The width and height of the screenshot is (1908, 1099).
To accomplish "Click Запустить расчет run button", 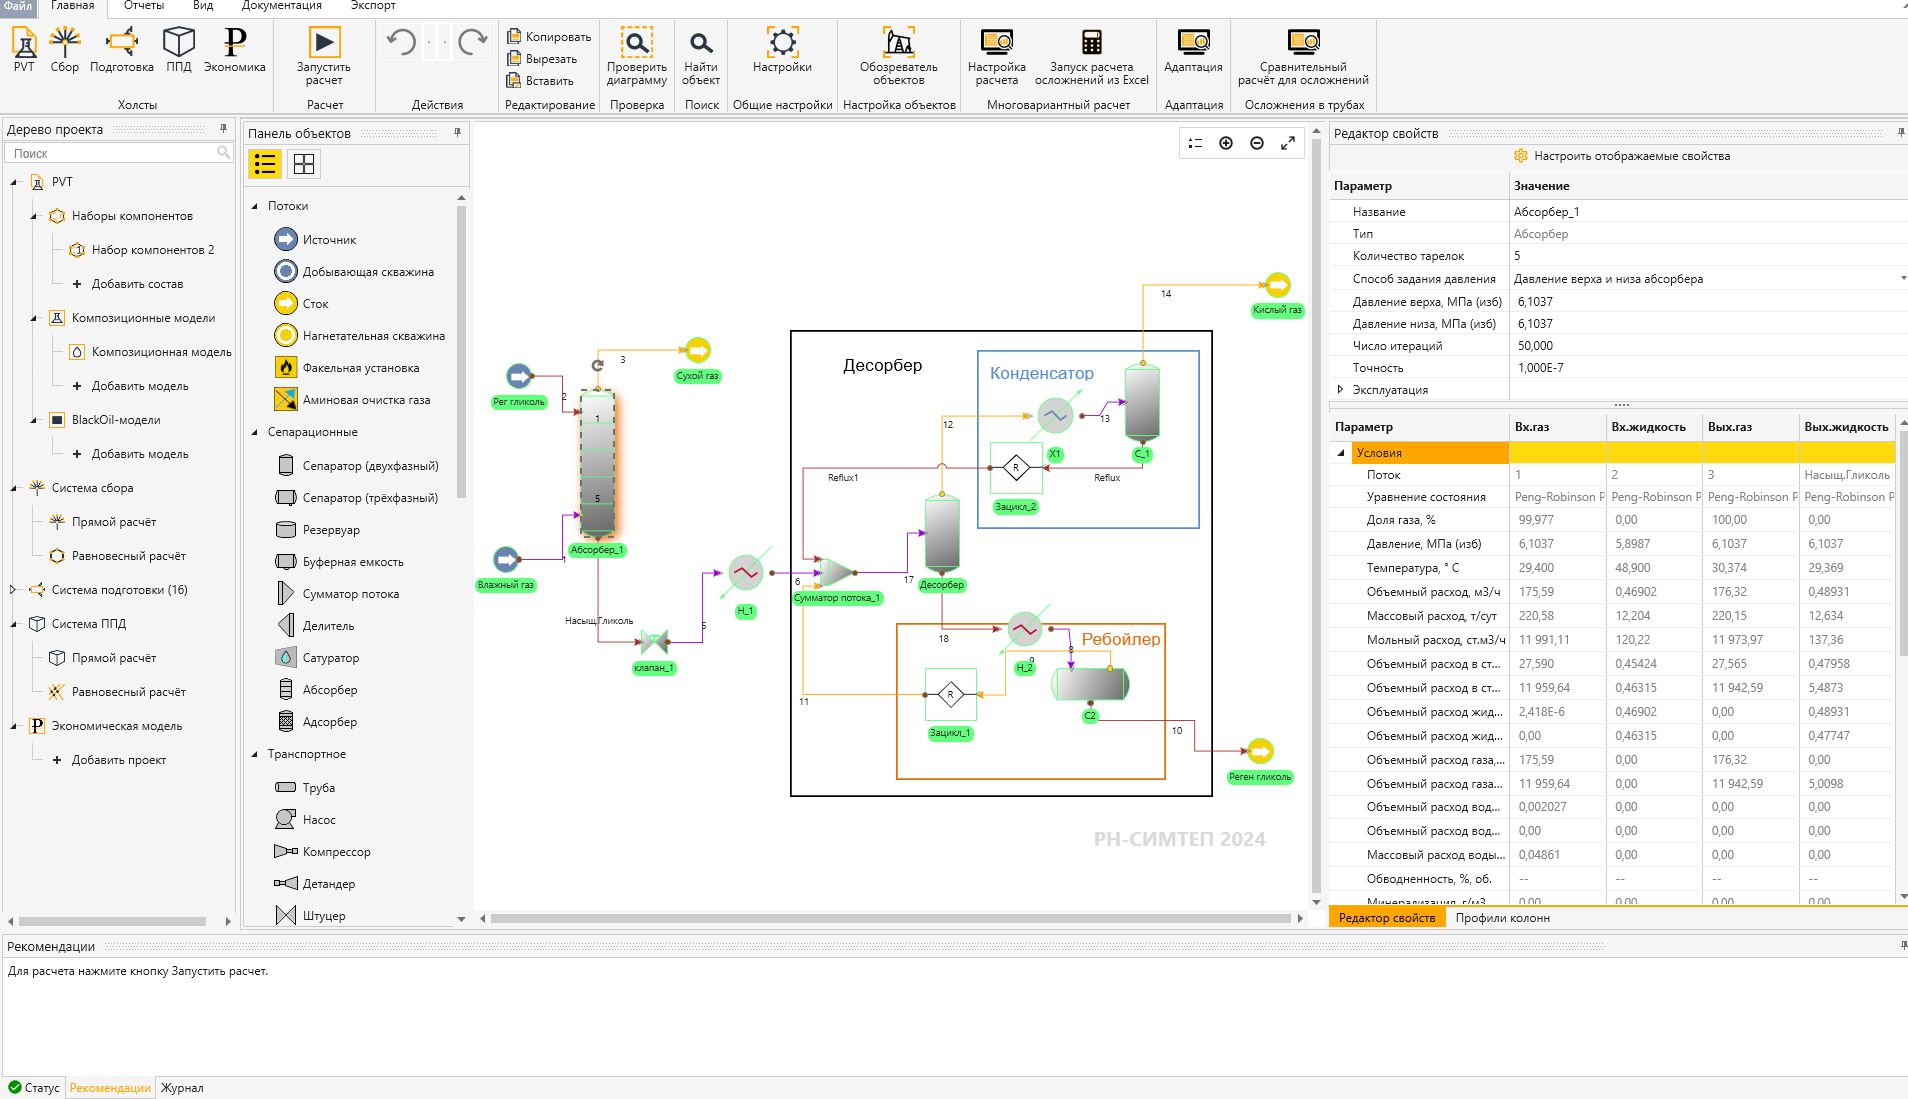I will (x=324, y=56).
